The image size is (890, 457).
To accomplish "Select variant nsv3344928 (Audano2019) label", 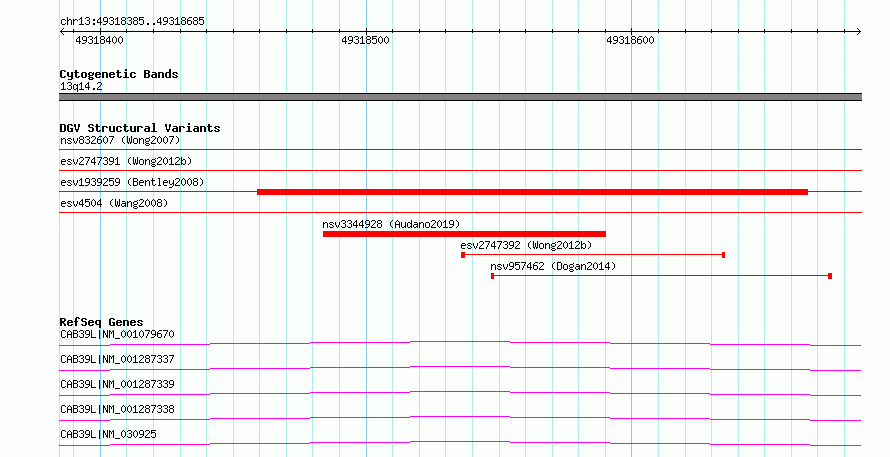I will 391,224.
